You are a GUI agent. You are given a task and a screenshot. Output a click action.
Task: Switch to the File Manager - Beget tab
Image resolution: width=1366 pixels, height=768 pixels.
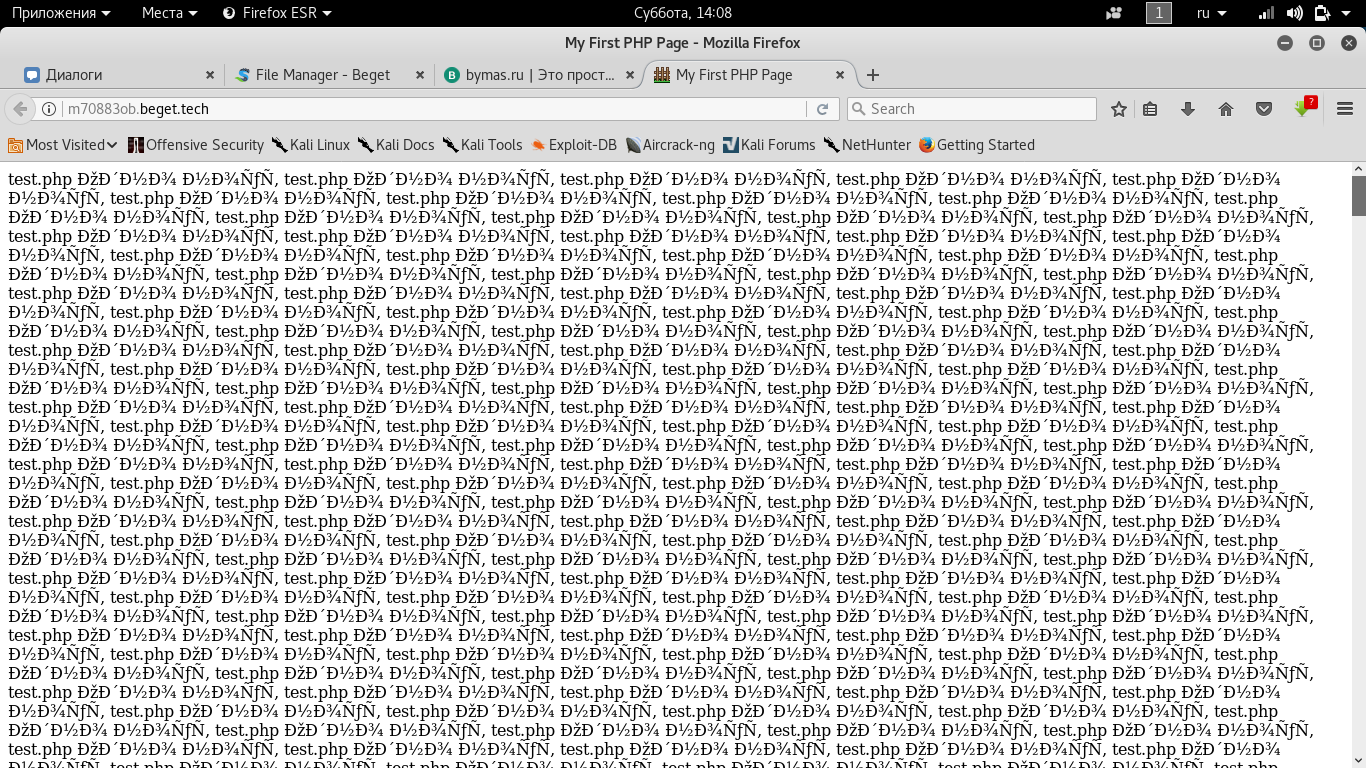[x=322, y=75]
